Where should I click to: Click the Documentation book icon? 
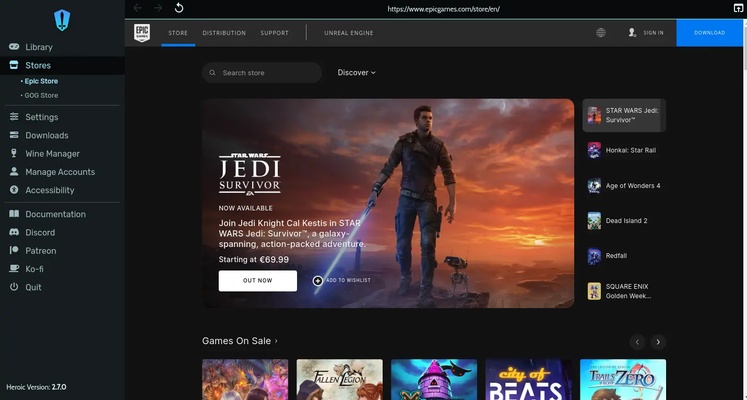coord(14,214)
